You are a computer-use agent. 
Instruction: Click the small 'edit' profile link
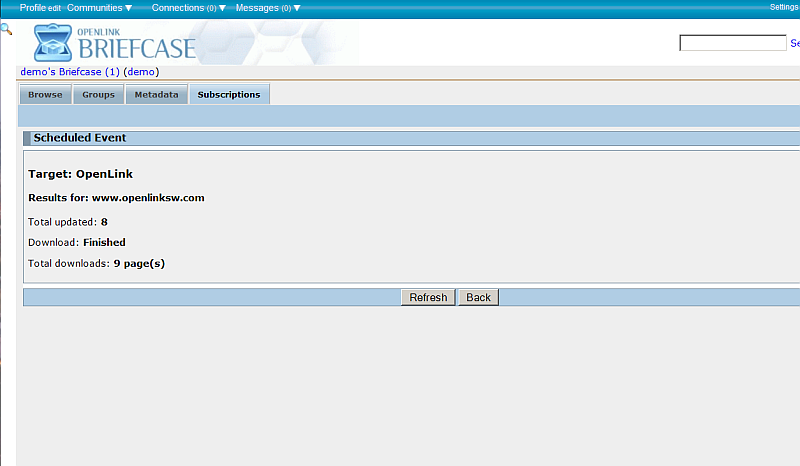(55, 8)
